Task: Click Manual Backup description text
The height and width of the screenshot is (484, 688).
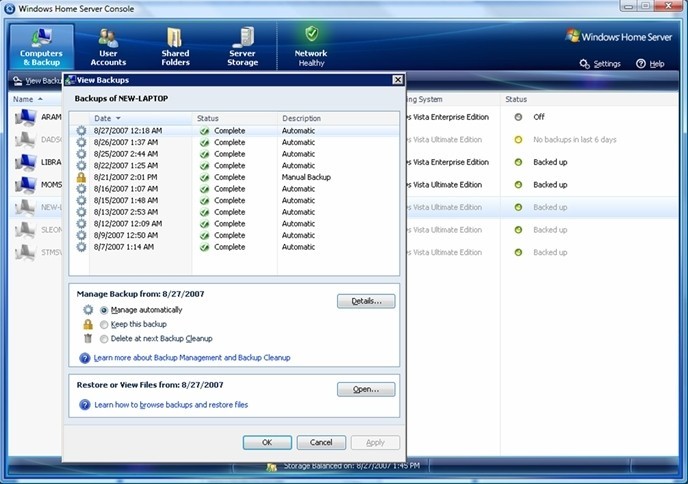Action: (306, 177)
